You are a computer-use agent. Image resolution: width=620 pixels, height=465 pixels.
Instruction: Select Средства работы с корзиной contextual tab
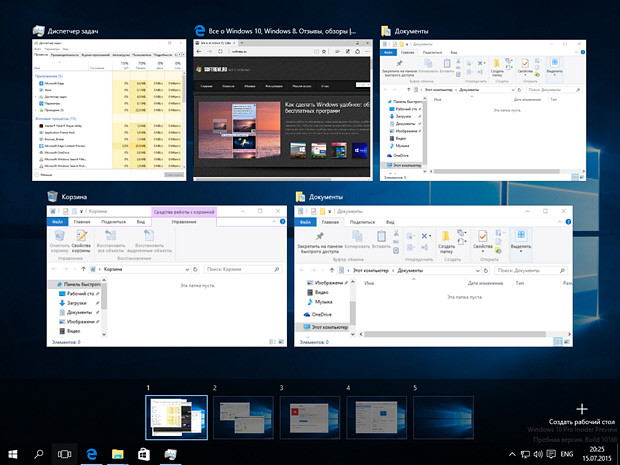[184, 212]
